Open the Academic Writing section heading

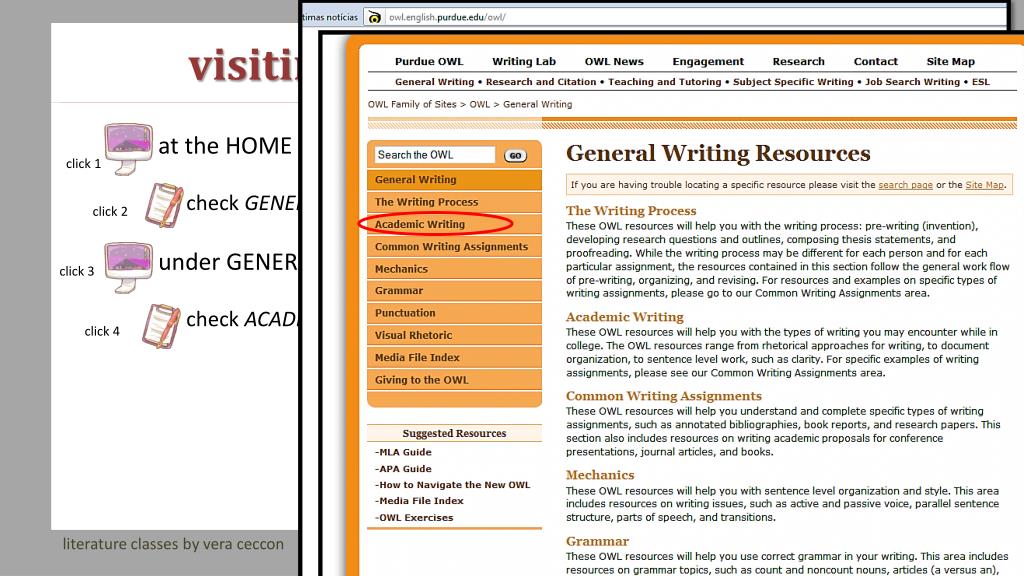[x=624, y=317]
